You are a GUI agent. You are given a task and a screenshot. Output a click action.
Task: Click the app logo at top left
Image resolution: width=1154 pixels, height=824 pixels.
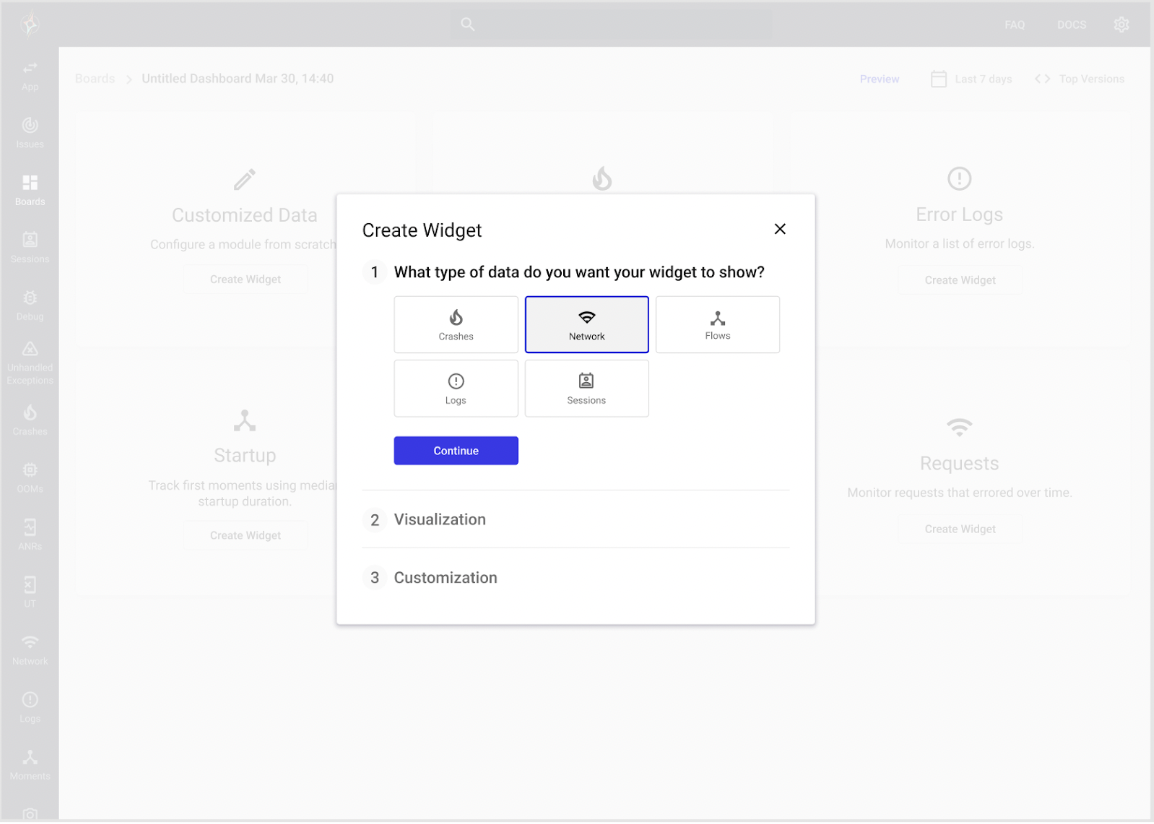coord(30,24)
